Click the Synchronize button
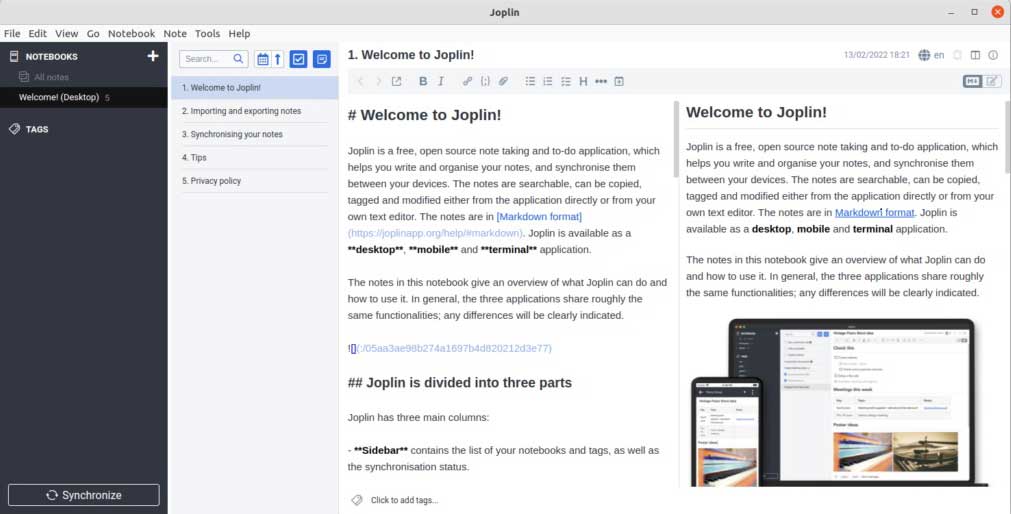The width and height of the screenshot is (1011, 514). pyautogui.click(x=84, y=495)
